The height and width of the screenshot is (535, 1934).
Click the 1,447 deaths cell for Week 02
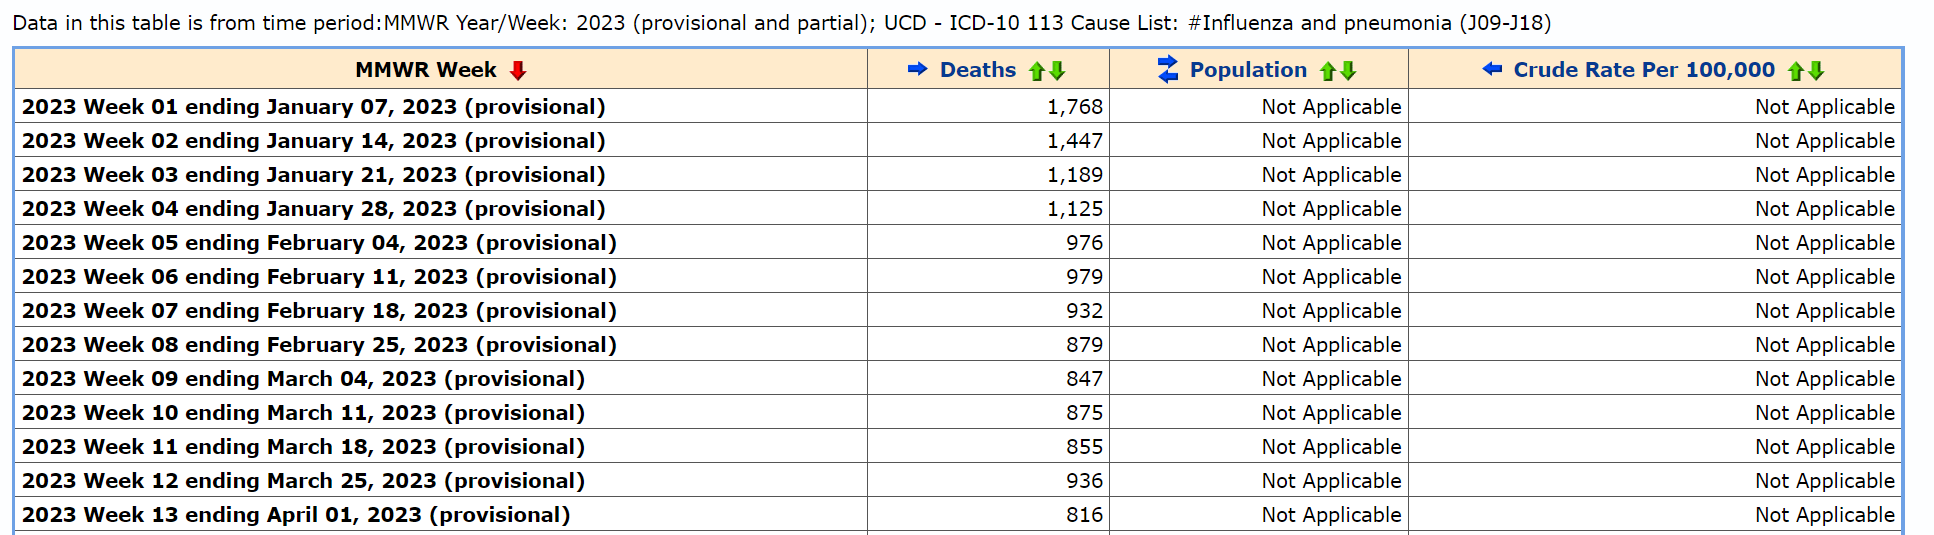[1074, 141]
